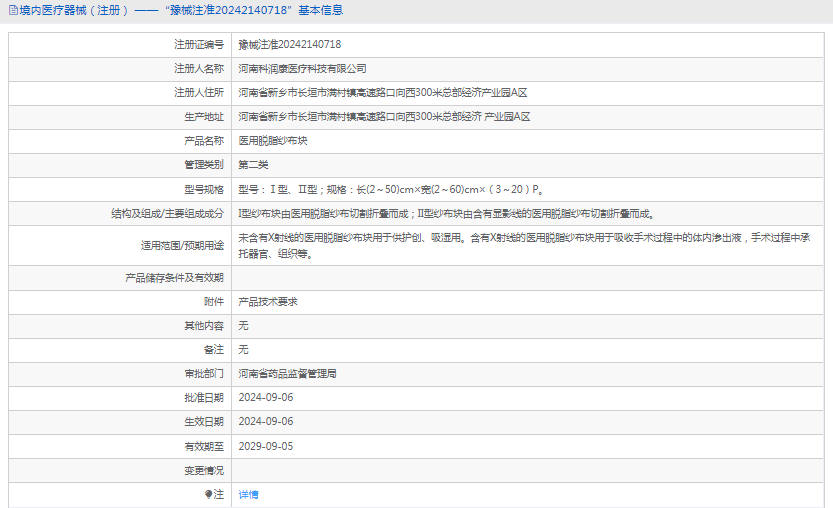The image size is (833, 508).
Task: Select the 其他内容 label
Action: 204,326
